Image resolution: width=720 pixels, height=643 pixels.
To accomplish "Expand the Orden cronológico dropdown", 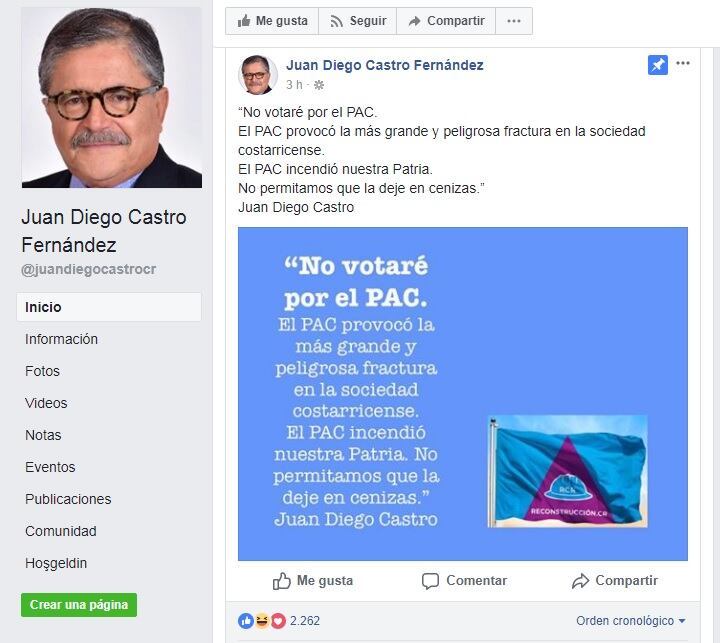I will [631, 621].
